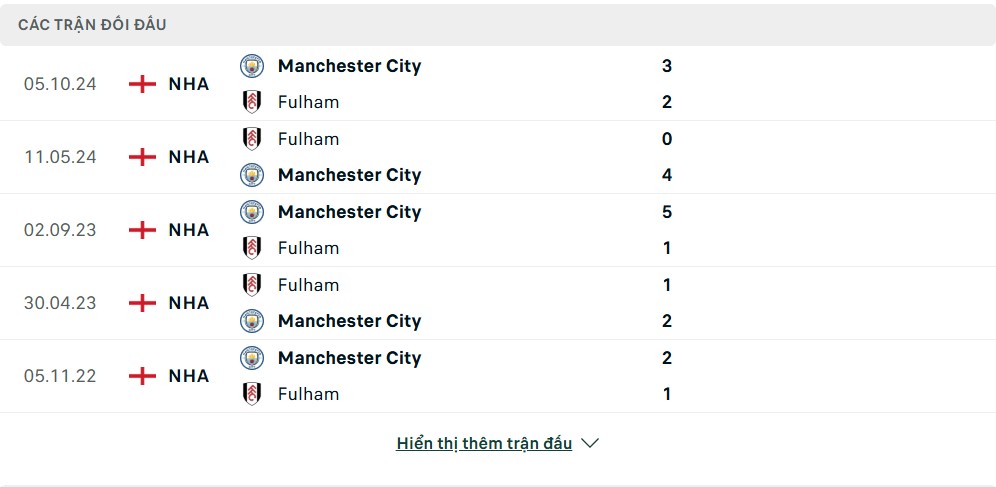Screen dimensions: 996x487
Task: Click Fulham crest in 05.10.24 match
Action: [x=252, y=102]
